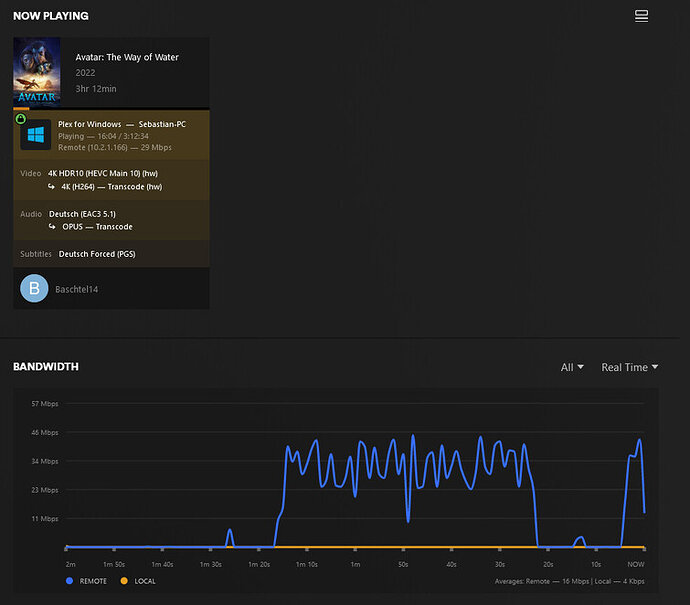Open the Avatar: The Way of Water title
The width and height of the screenshot is (690, 605).
pyautogui.click(x=127, y=57)
